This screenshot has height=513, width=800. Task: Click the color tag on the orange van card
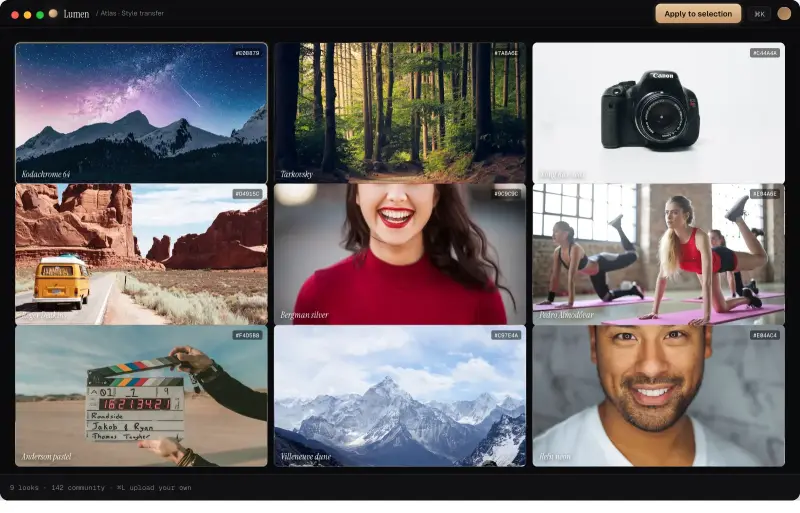(x=247, y=194)
